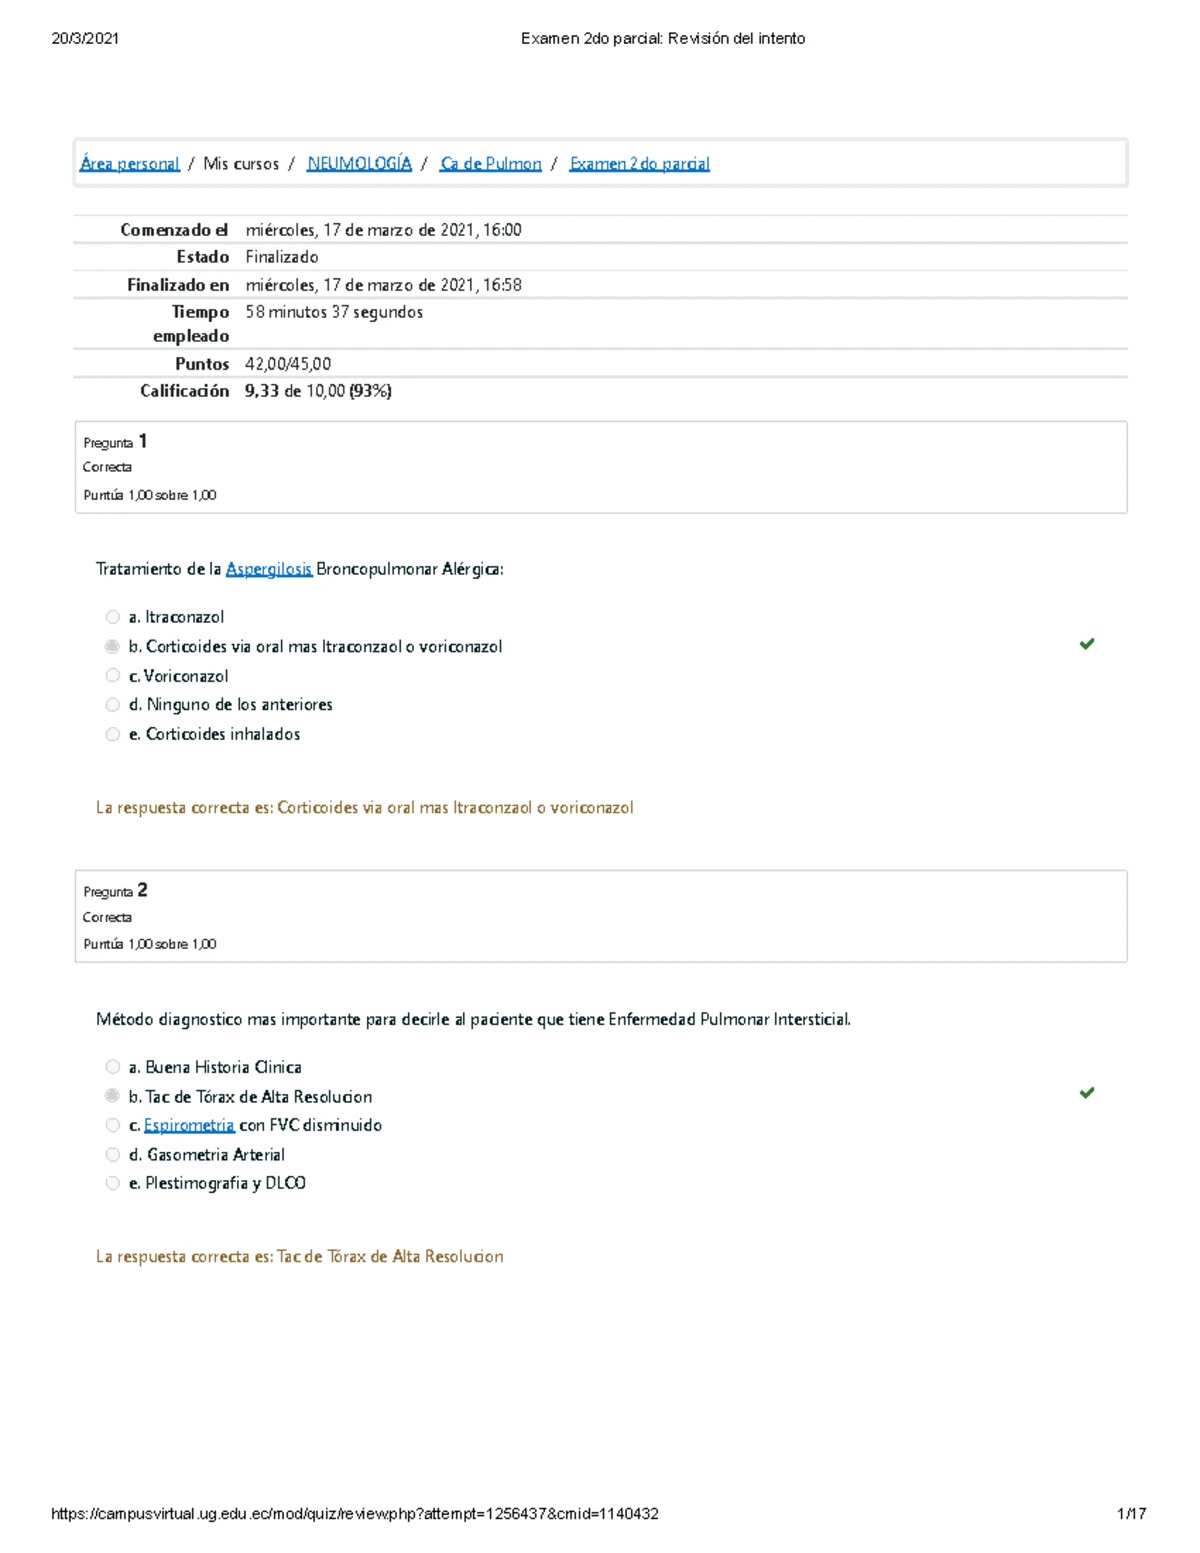This screenshot has width=1200, height=1553.
Task: Choose radio option c. Voriconazol
Action: [x=113, y=676]
